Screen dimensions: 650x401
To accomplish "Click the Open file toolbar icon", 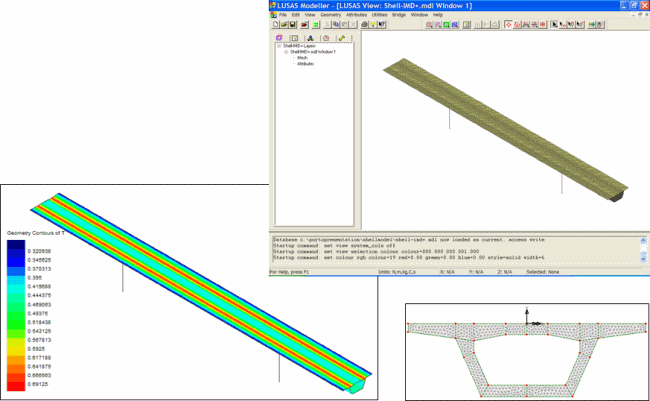I will (282, 25).
